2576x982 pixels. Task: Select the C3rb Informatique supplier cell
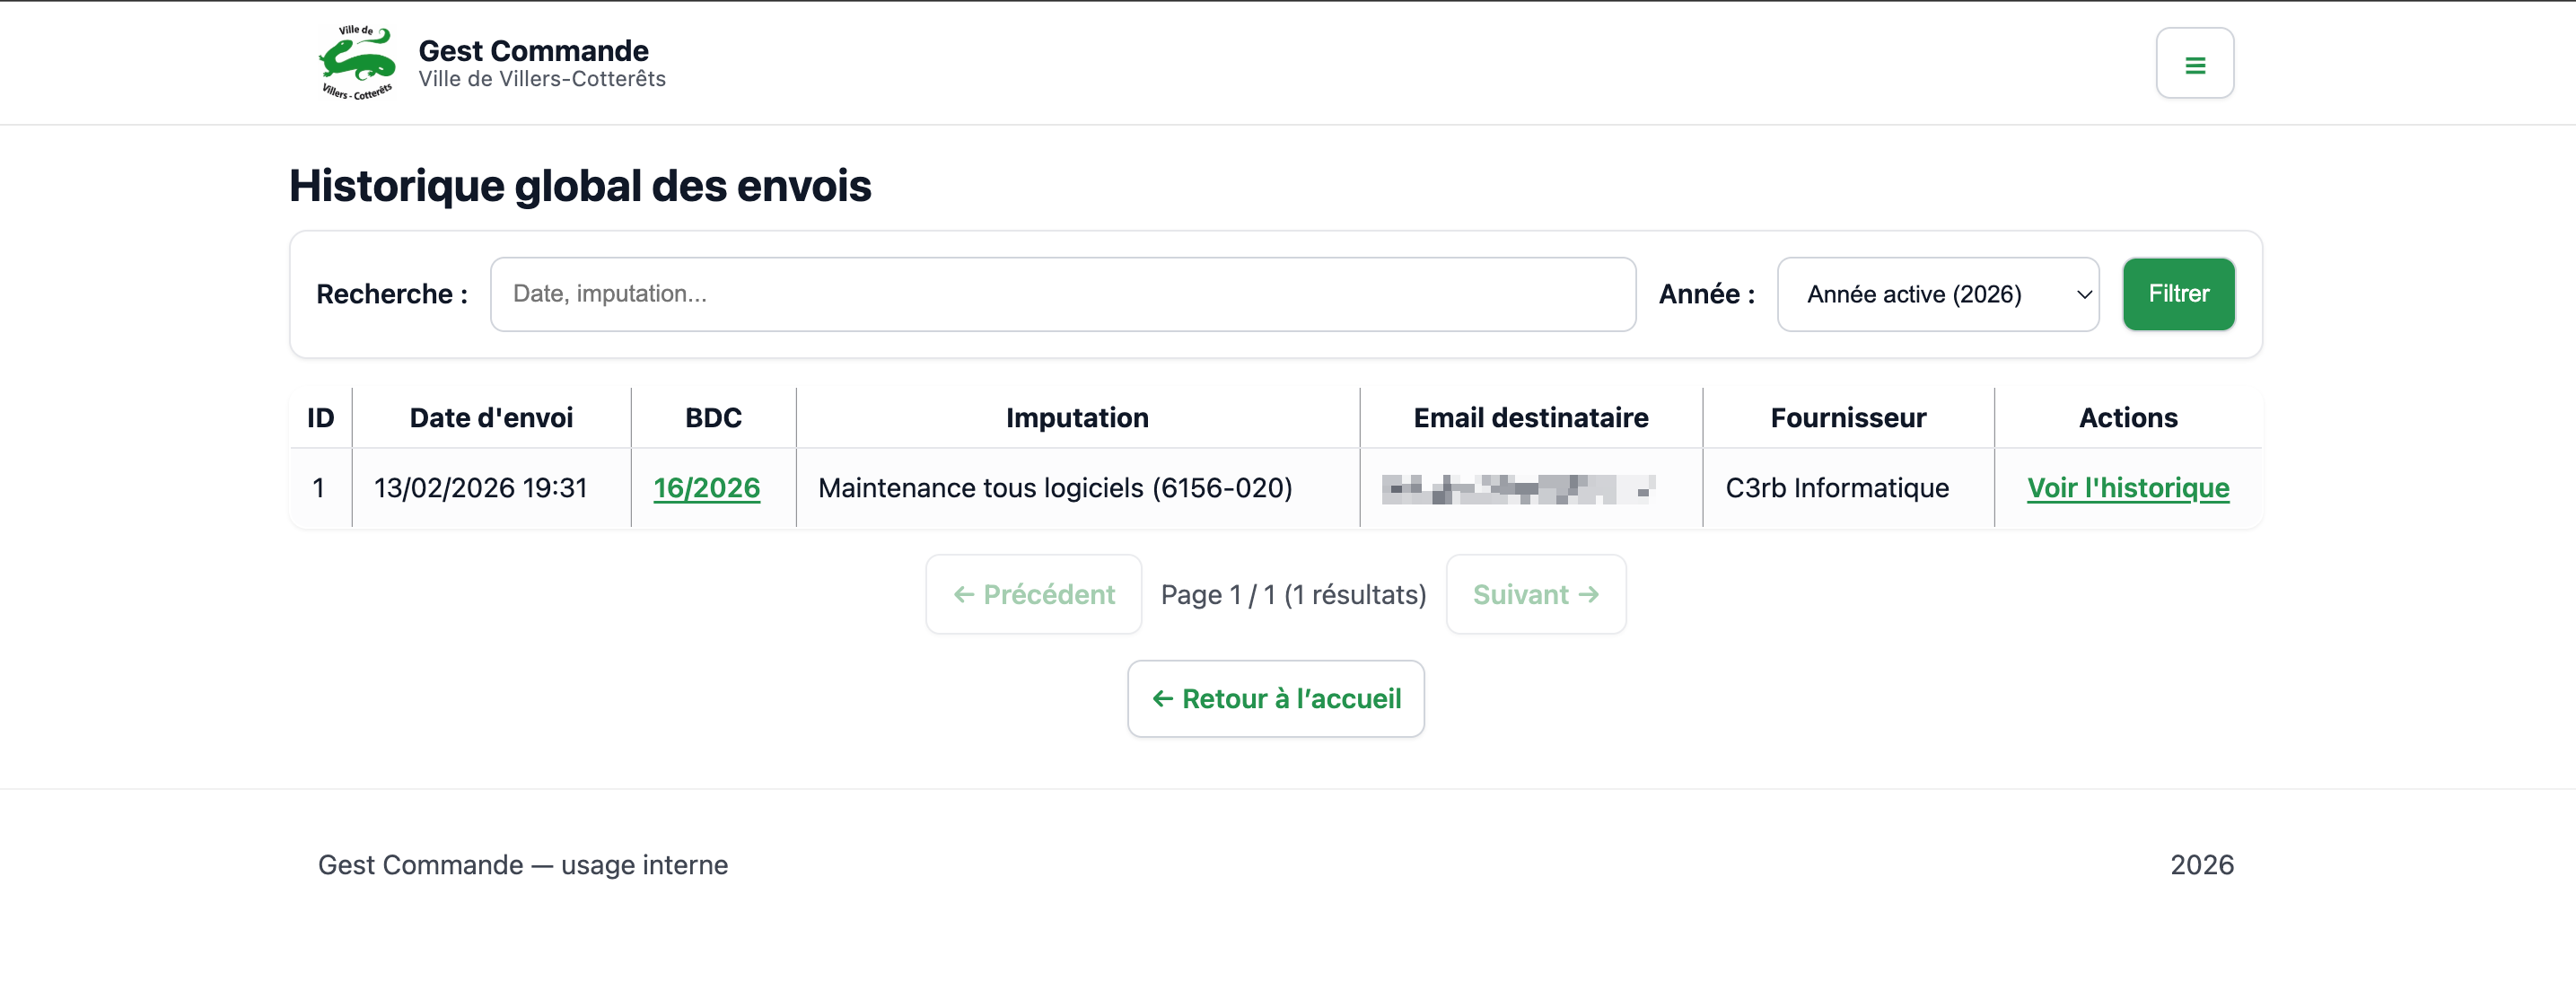pyautogui.click(x=1836, y=488)
